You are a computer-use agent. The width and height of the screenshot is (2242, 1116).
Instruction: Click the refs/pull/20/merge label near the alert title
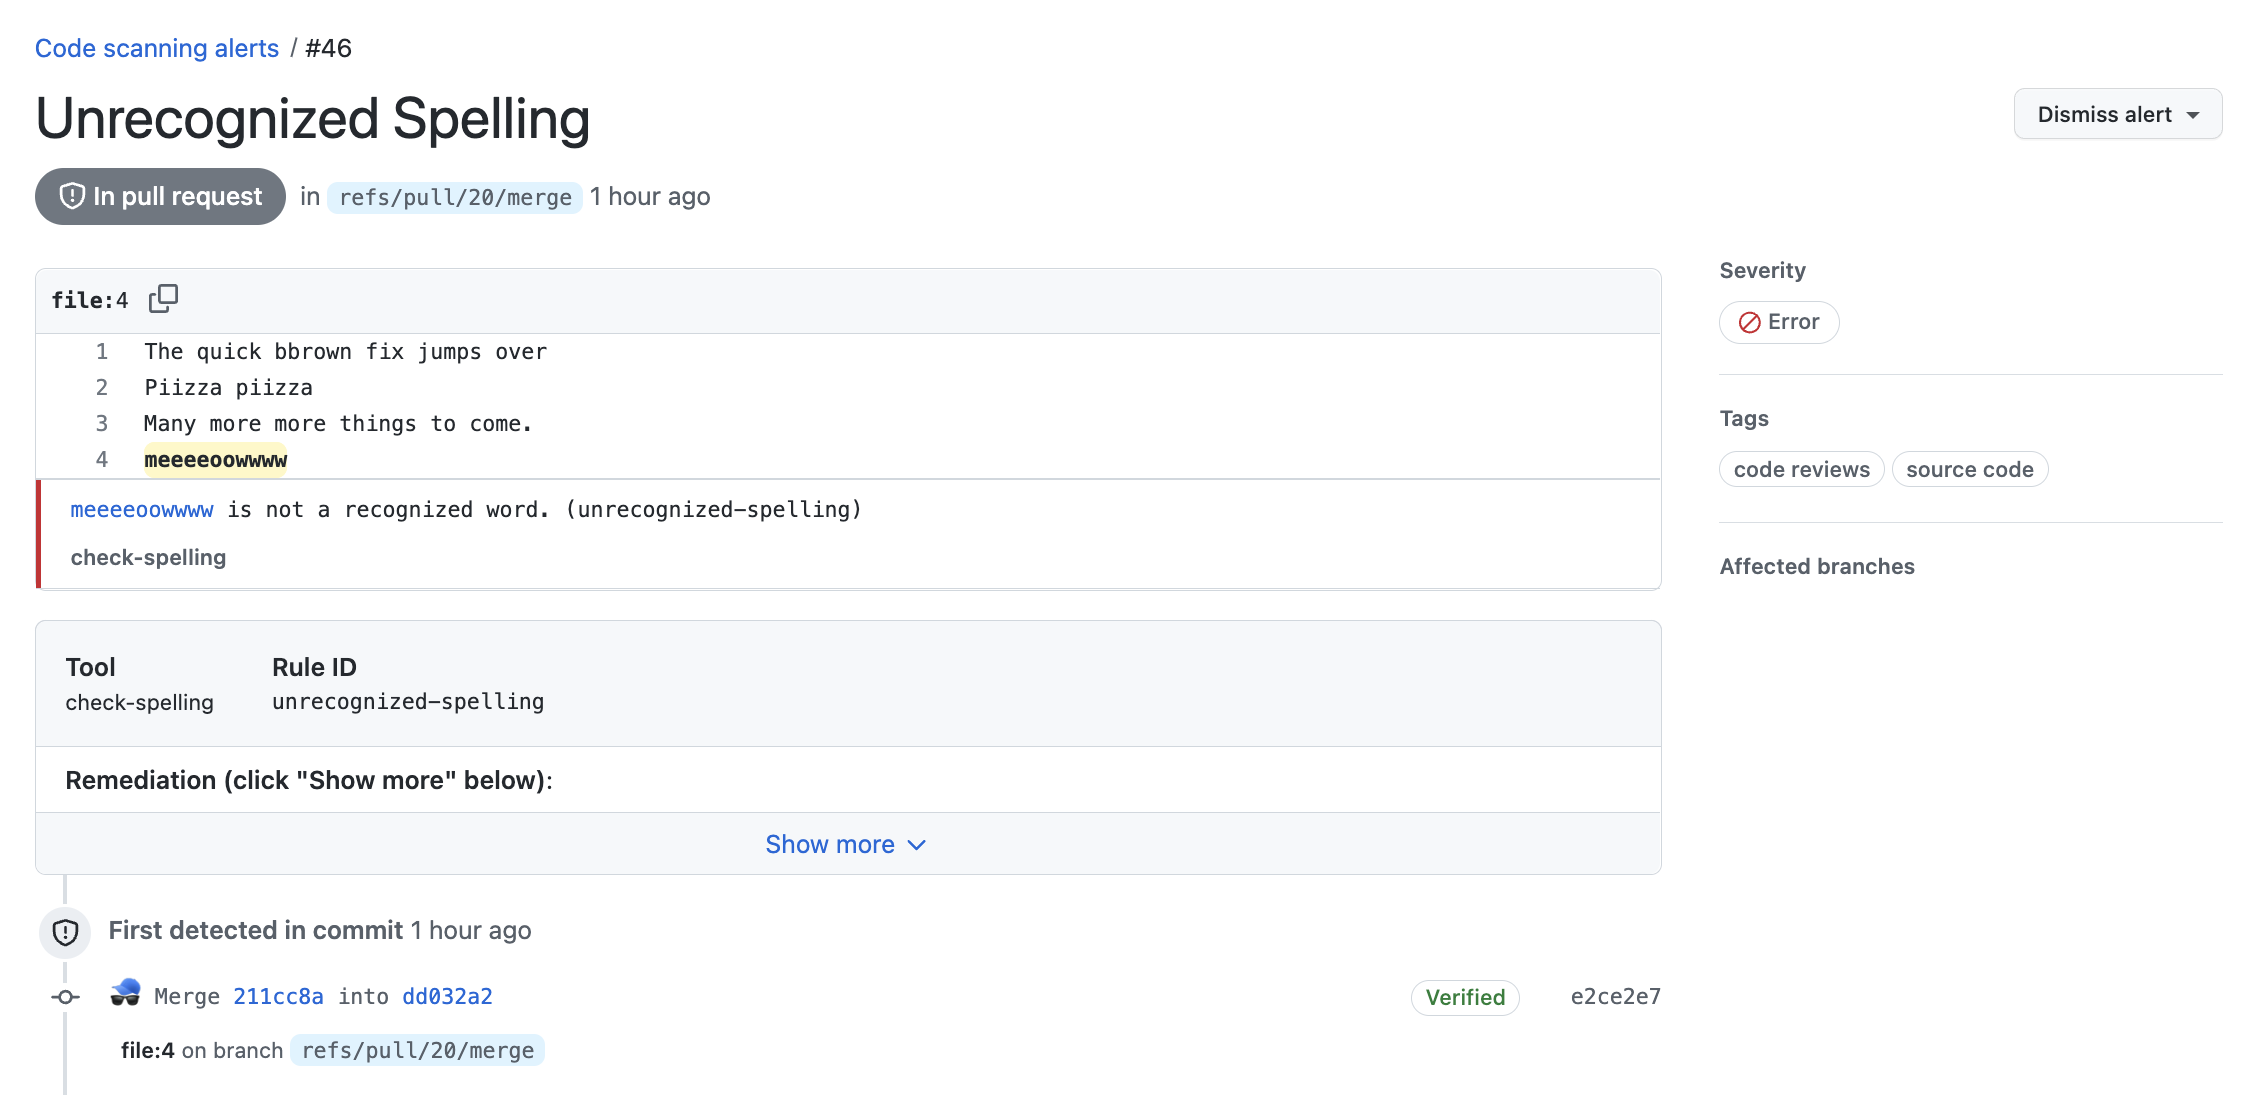(x=454, y=196)
